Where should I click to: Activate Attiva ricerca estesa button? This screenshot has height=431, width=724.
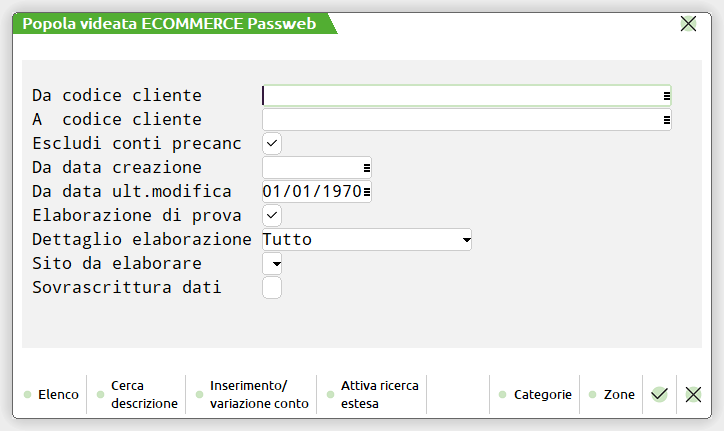[379, 395]
